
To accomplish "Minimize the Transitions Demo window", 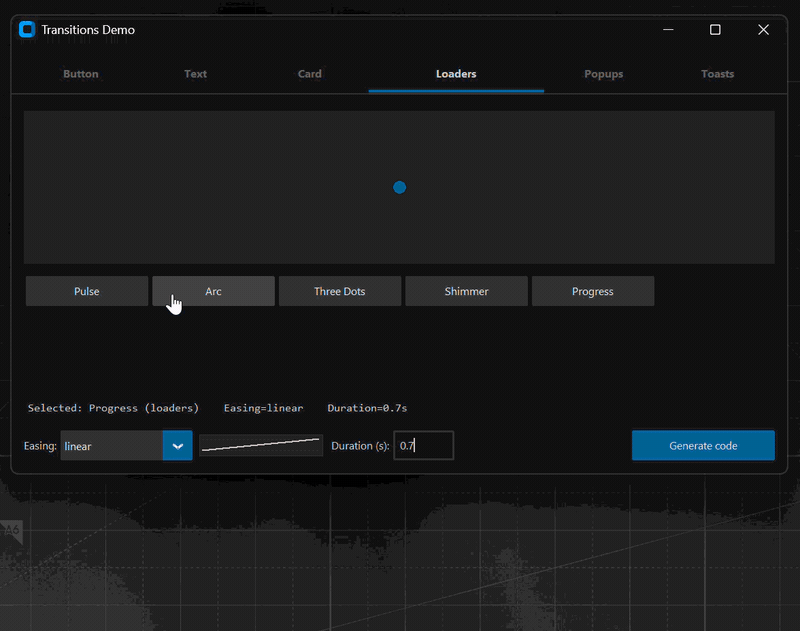I will tap(668, 30).
